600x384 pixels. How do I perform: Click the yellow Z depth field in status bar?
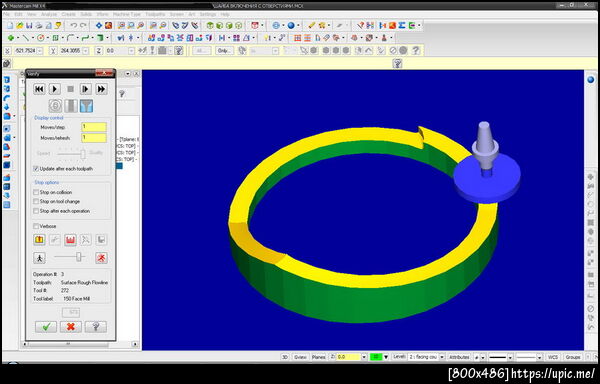coord(348,357)
